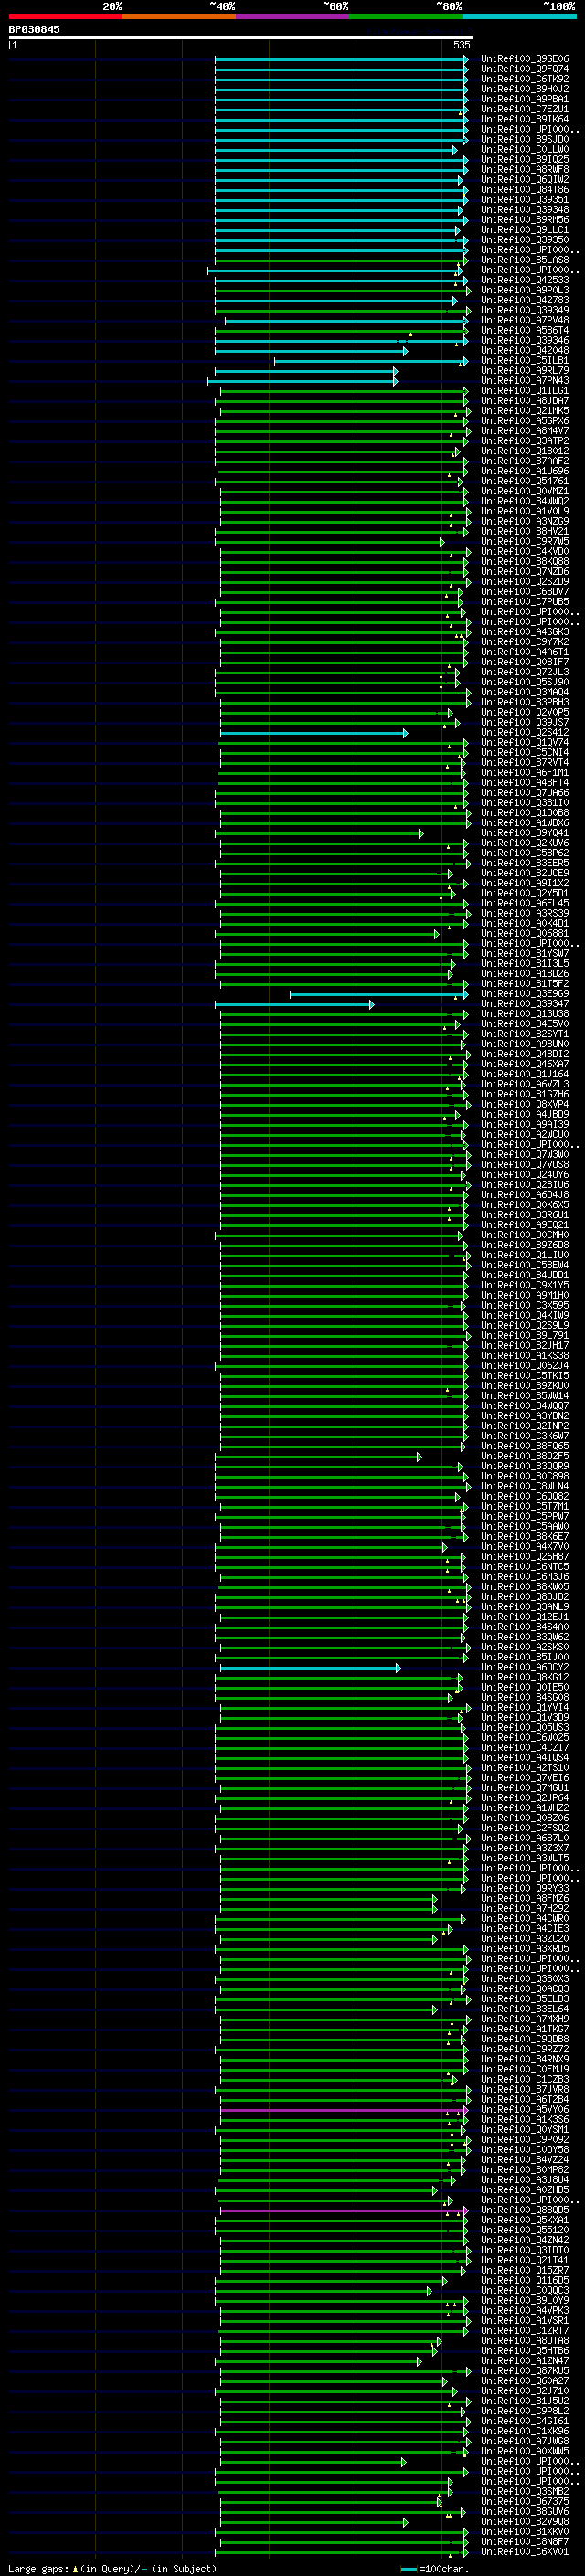The height and width of the screenshot is (2576, 585).
Task: Select the UniRef100_Q39351 label
Action: pos(524,199)
